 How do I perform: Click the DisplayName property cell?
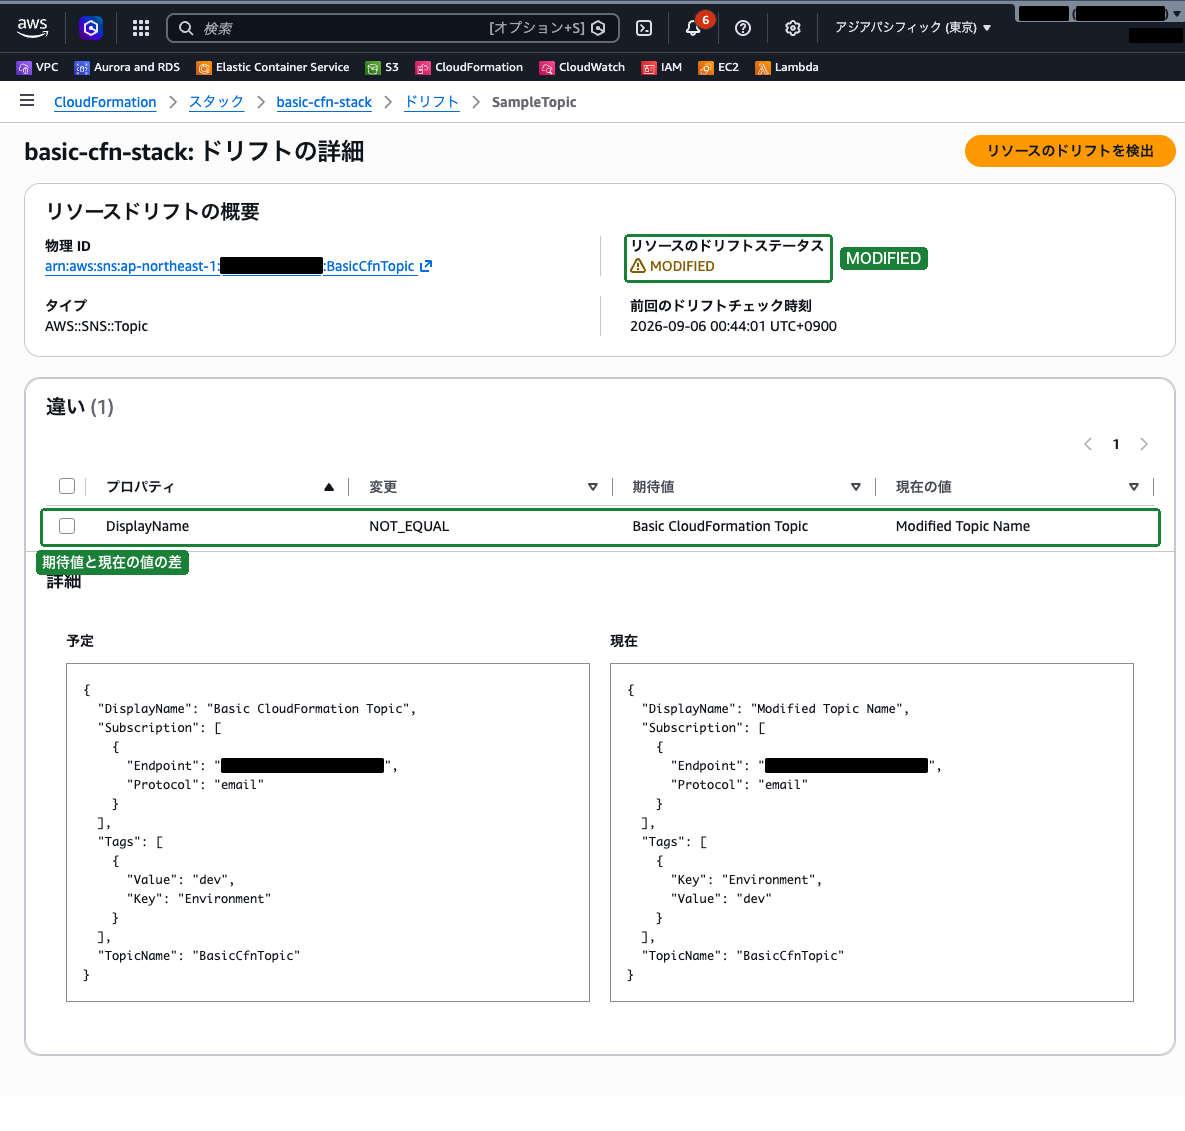click(147, 526)
